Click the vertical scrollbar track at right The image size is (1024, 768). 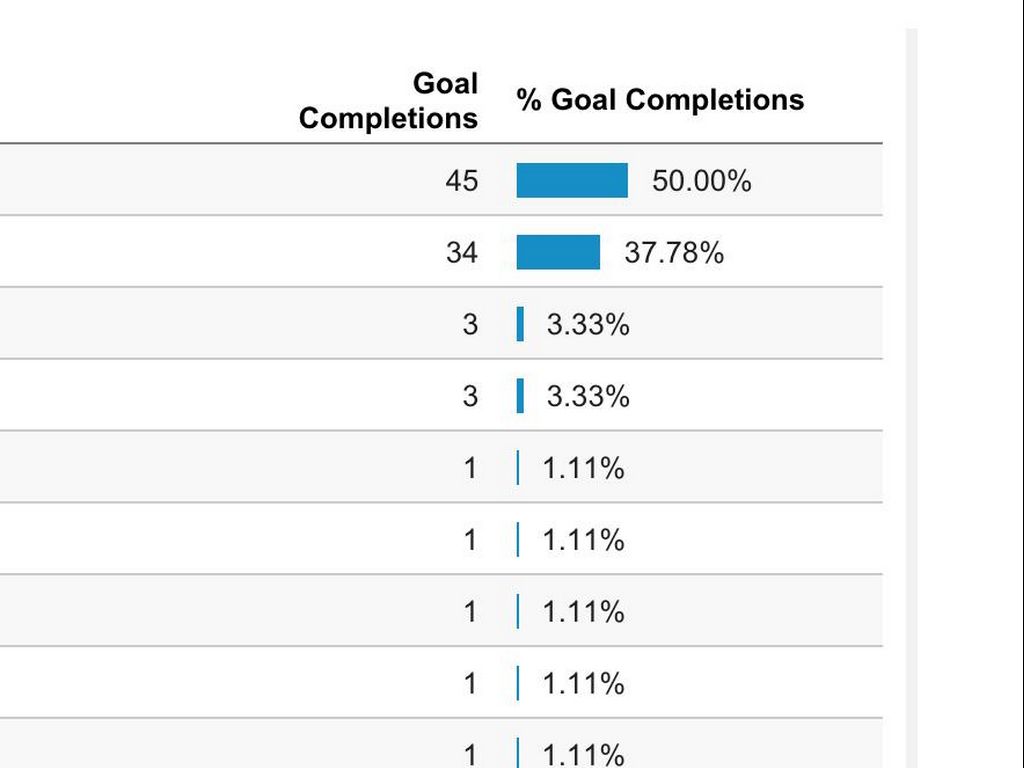point(911,400)
